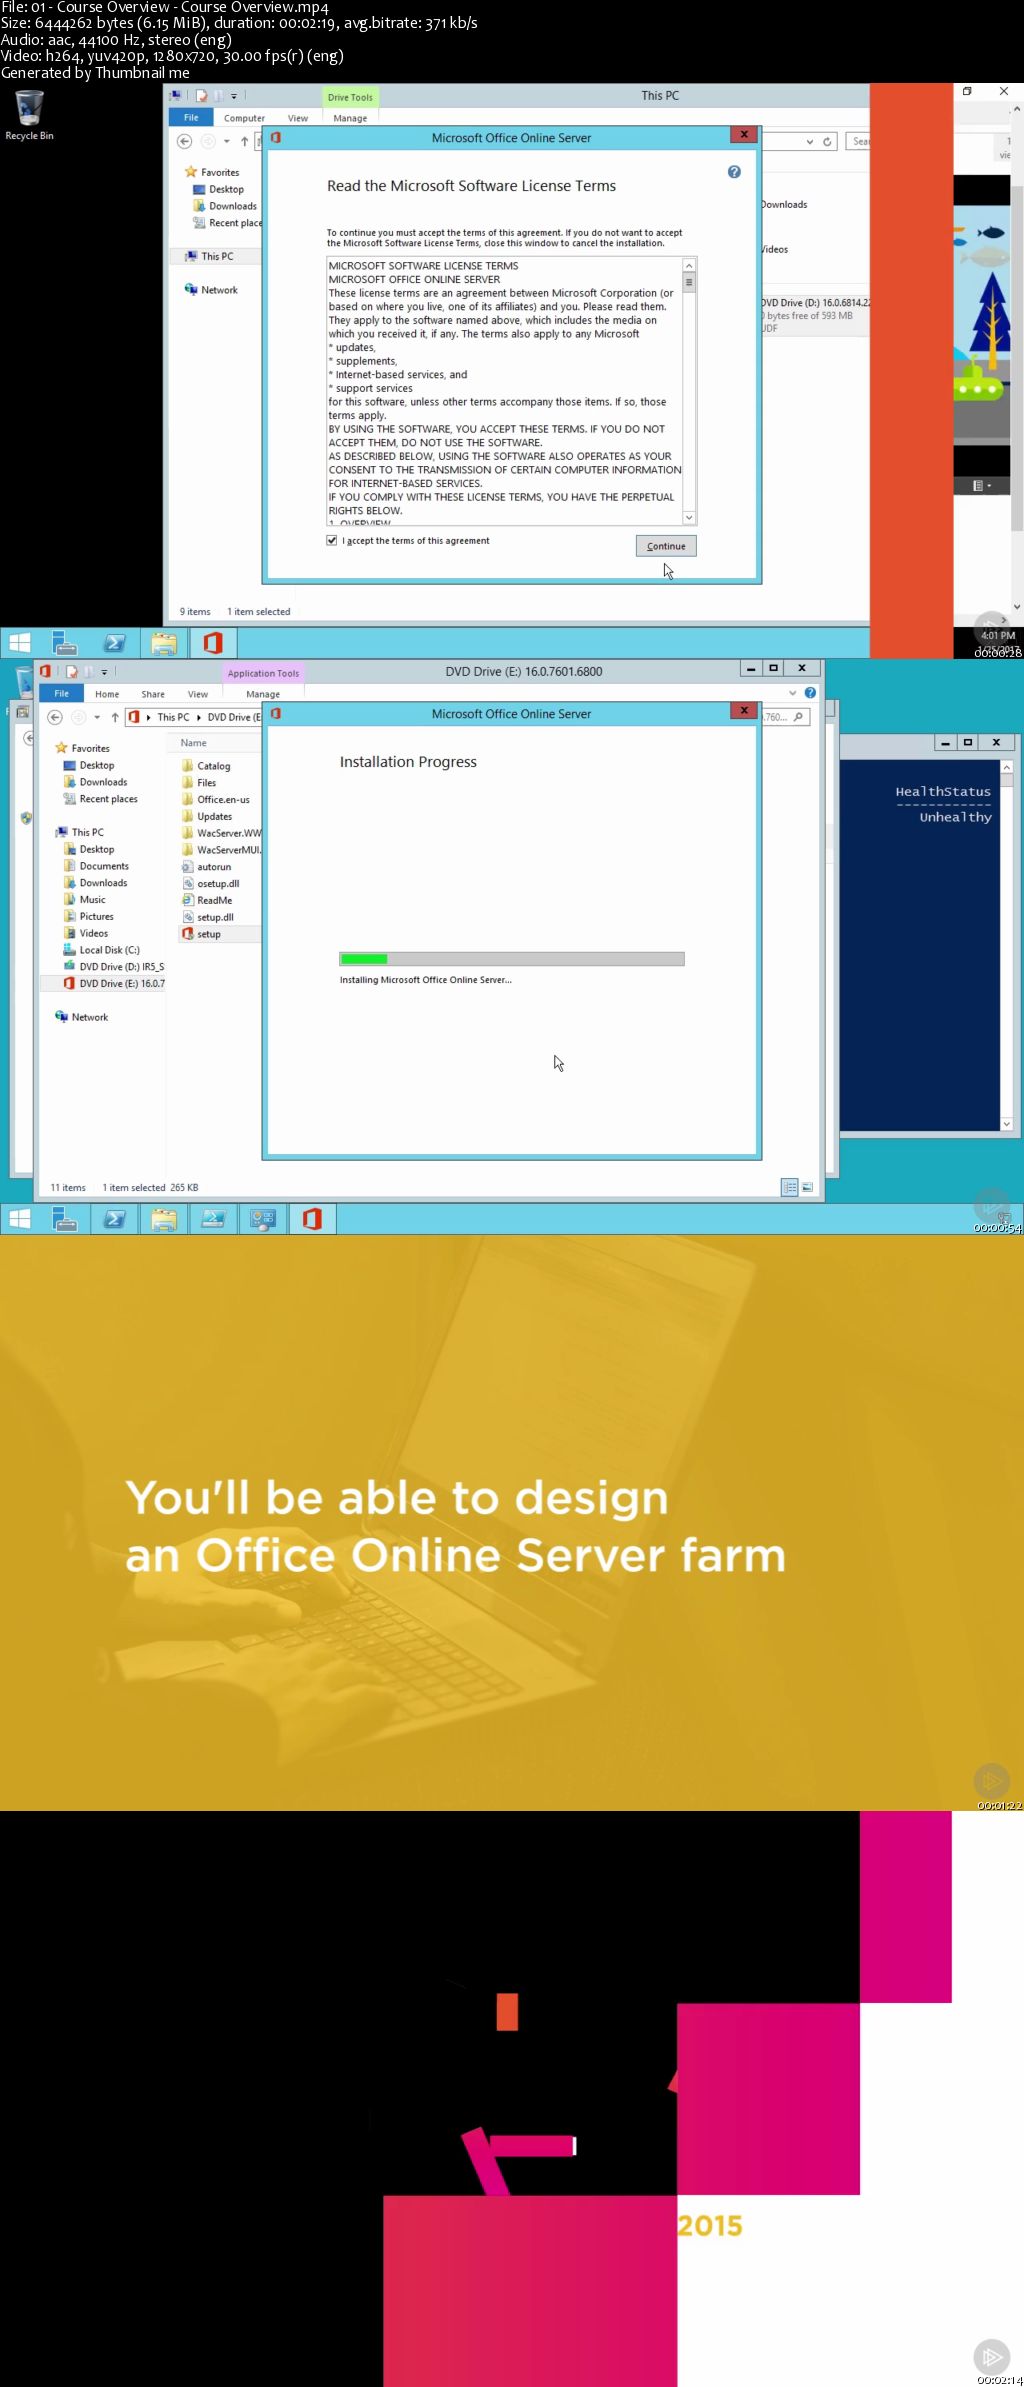The width and height of the screenshot is (1024, 2387).
Task: Open recent locations dropdown in DVD Drive window
Action: pos(97,717)
